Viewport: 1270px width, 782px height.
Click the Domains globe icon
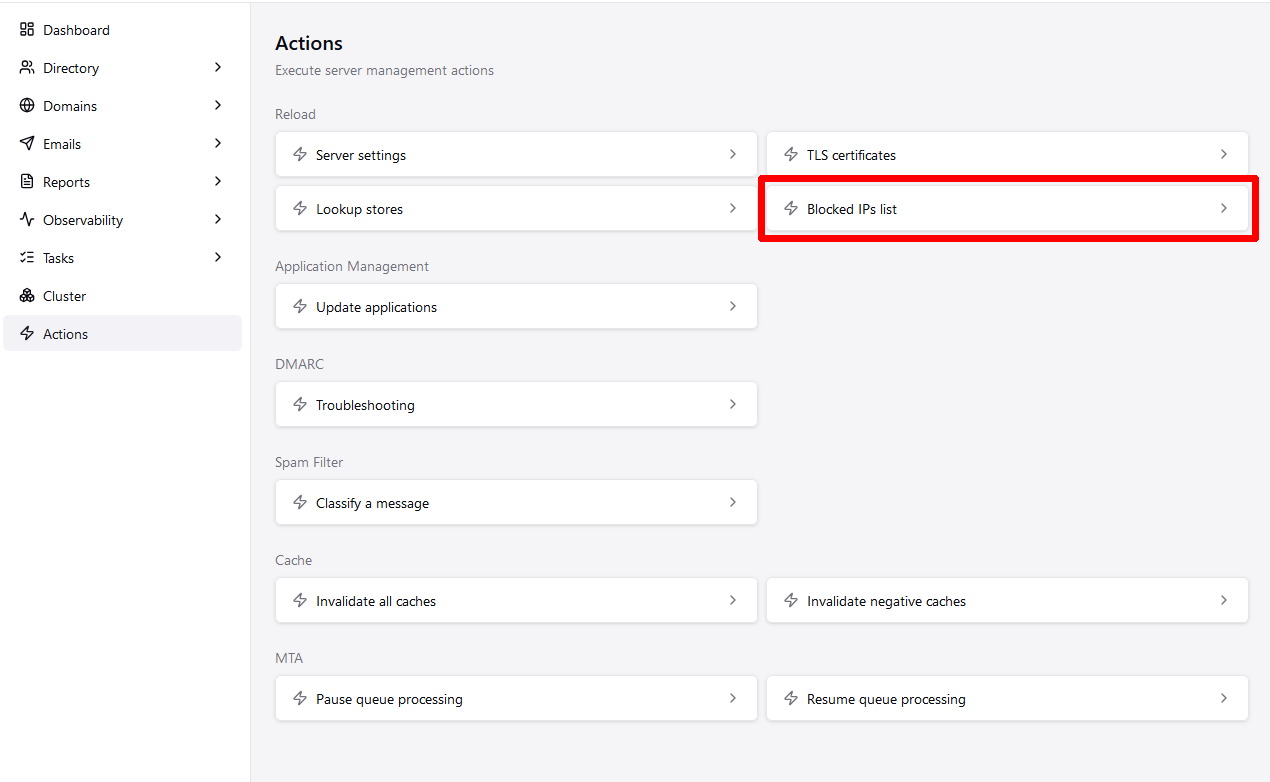[x=27, y=106]
